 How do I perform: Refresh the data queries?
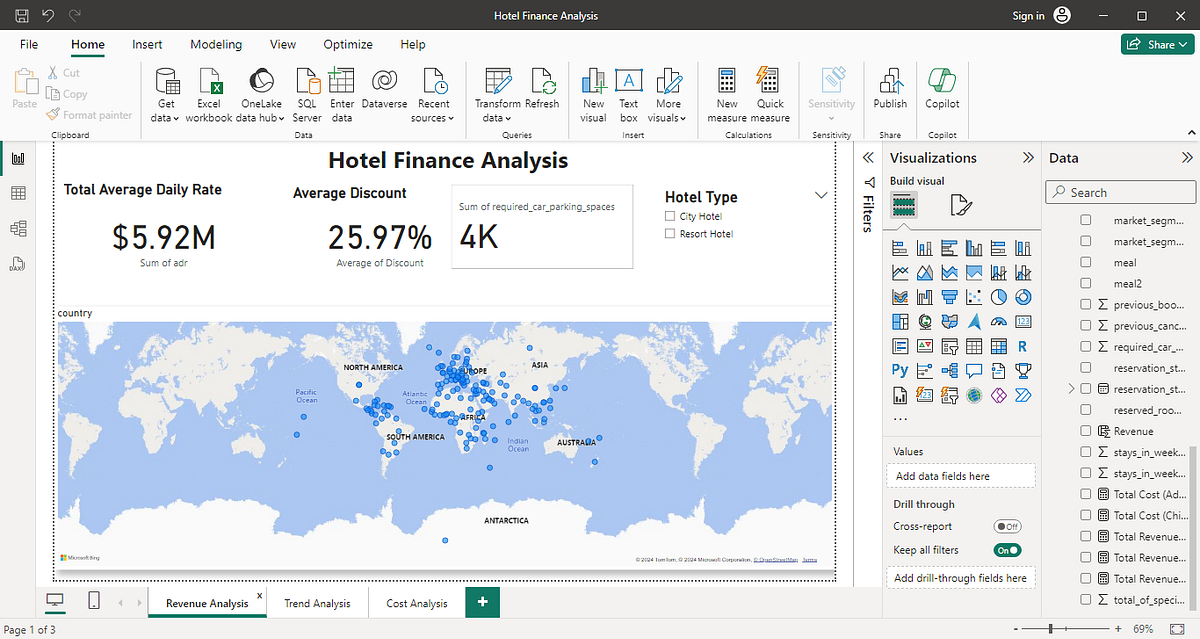click(x=542, y=90)
